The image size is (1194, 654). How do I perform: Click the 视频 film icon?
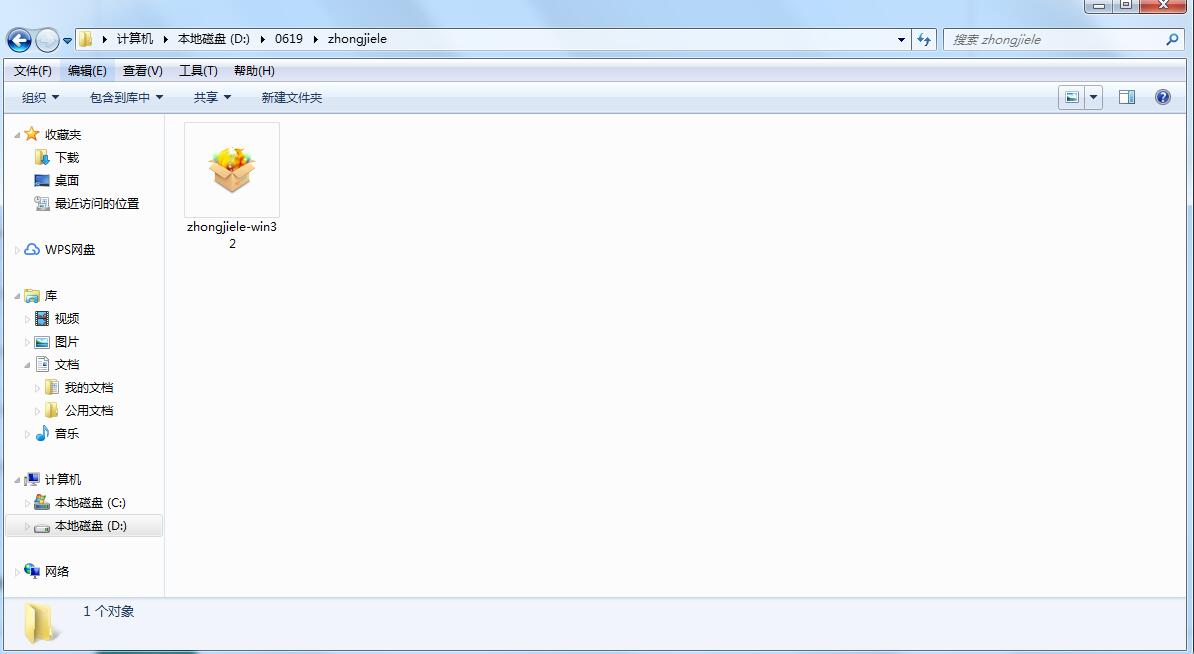point(42,318)
